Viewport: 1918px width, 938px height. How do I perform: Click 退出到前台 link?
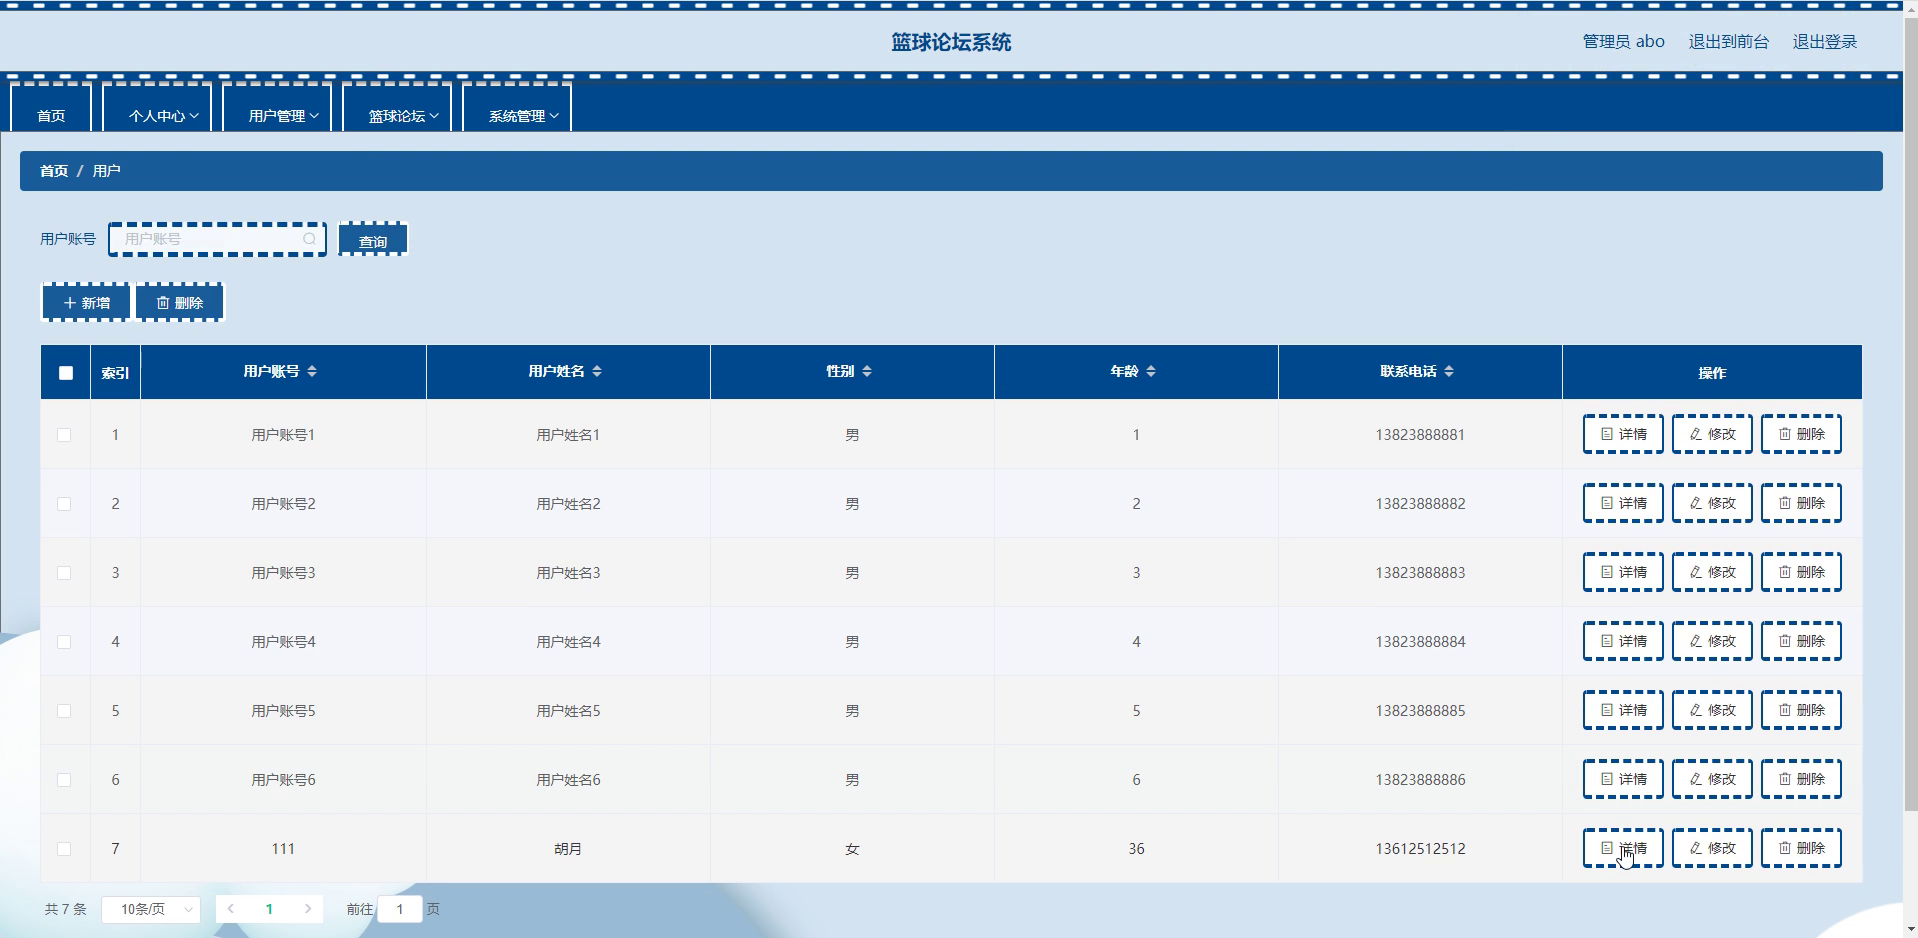coord(1729,42)
